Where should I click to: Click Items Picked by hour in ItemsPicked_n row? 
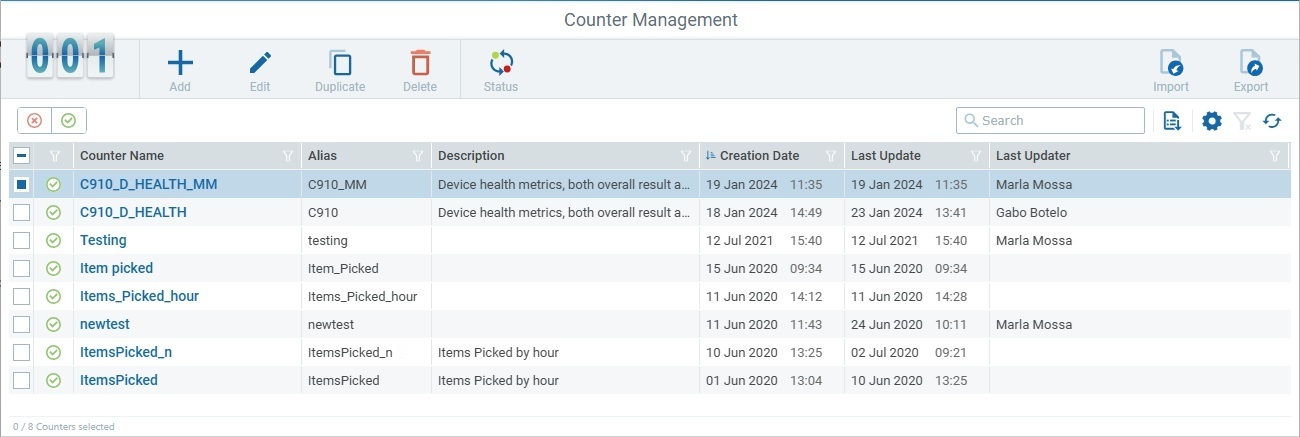[x=498, y=352]
